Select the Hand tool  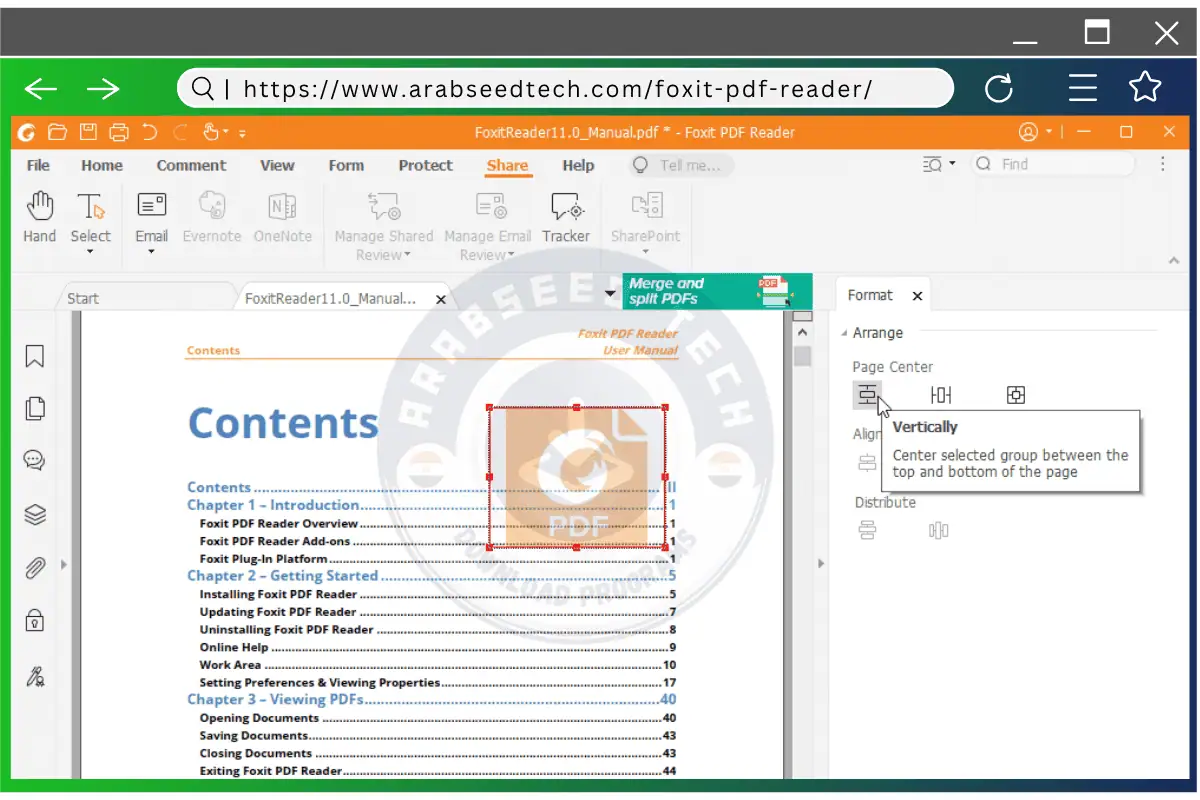[x=40, y=216]
